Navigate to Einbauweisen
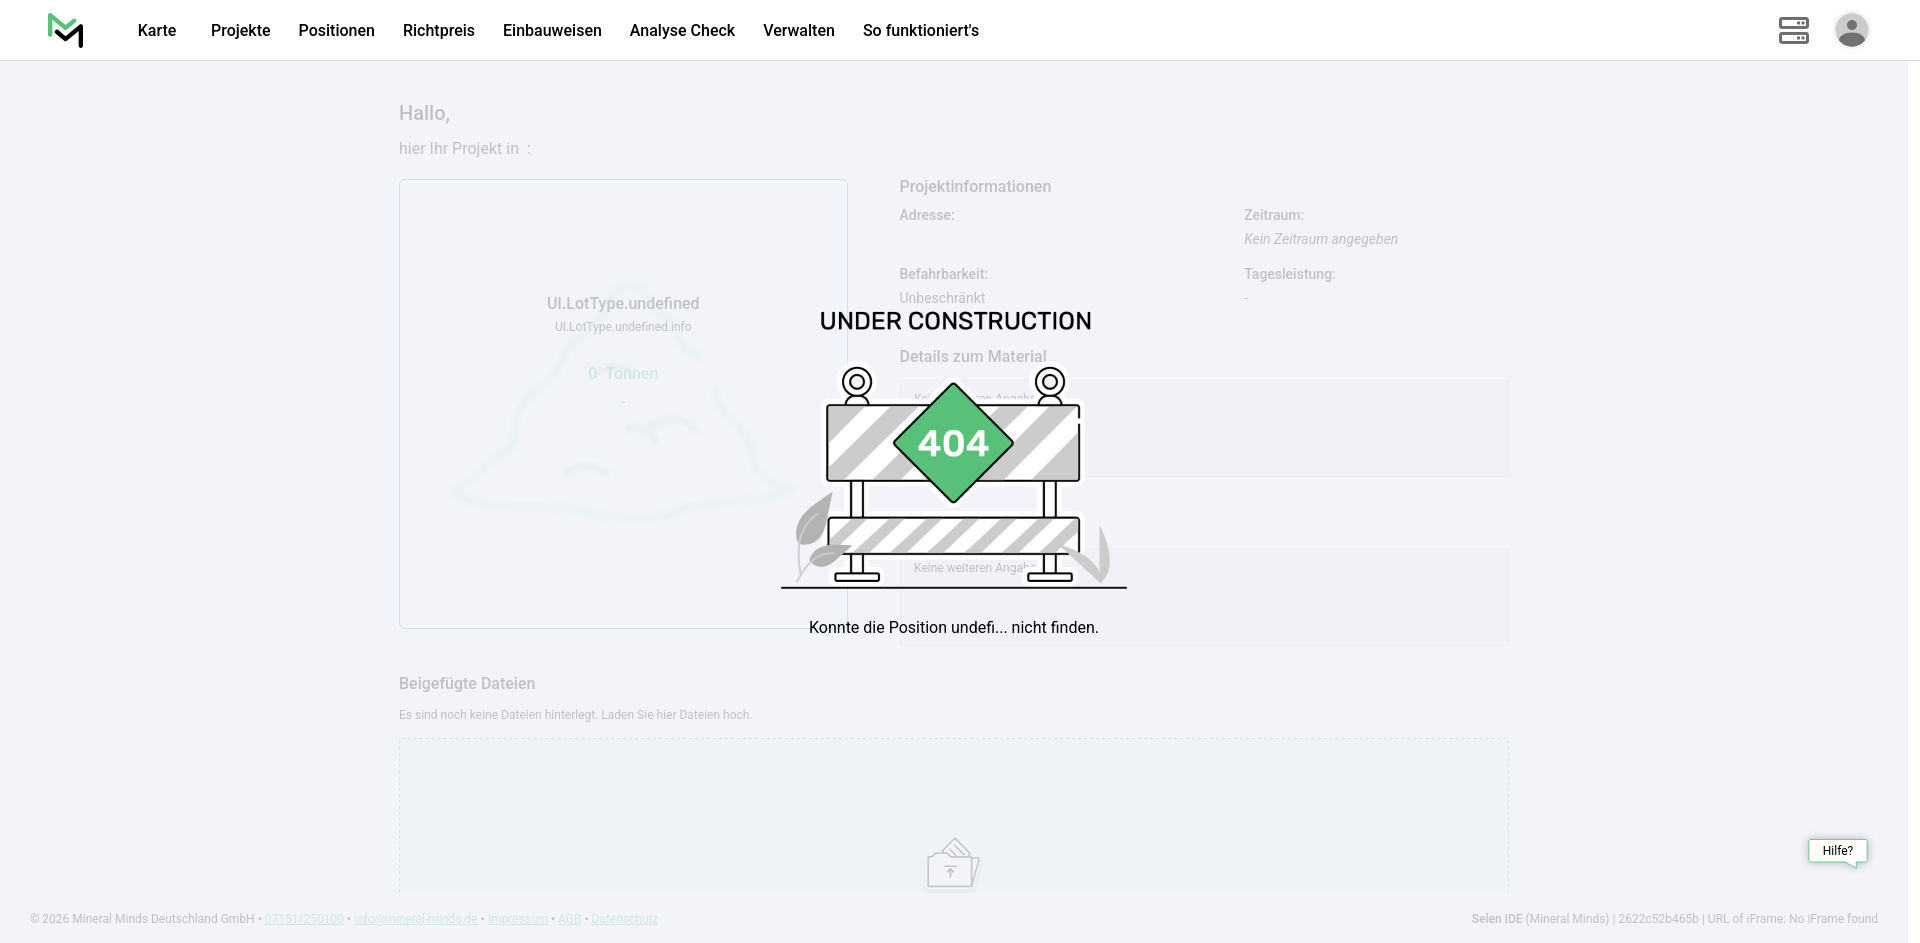 (x=552, y=30)
